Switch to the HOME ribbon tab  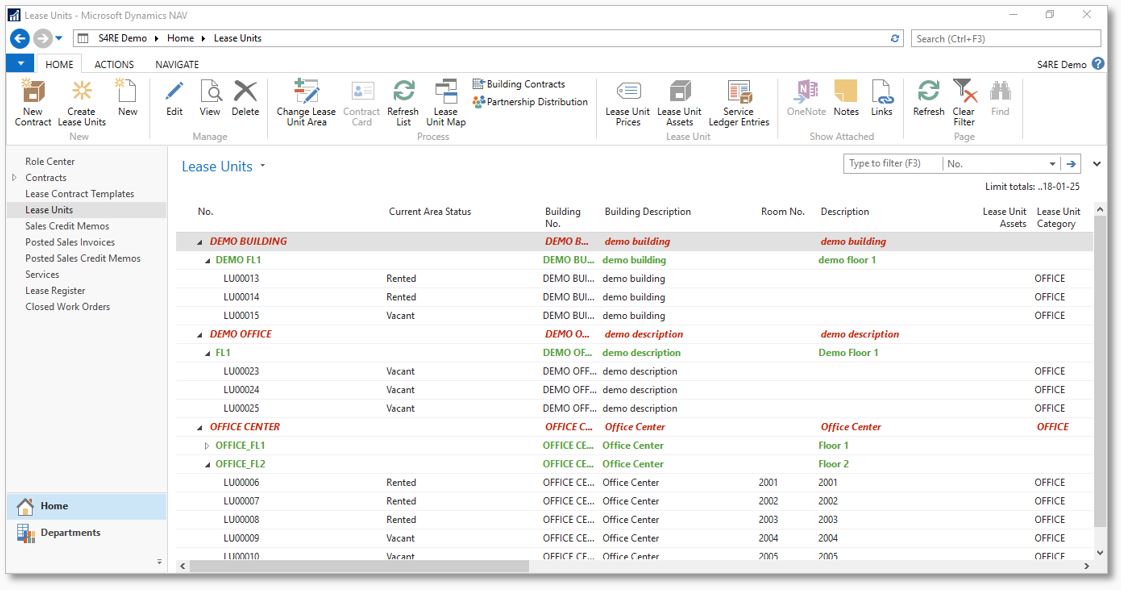[x=59, y=64]
